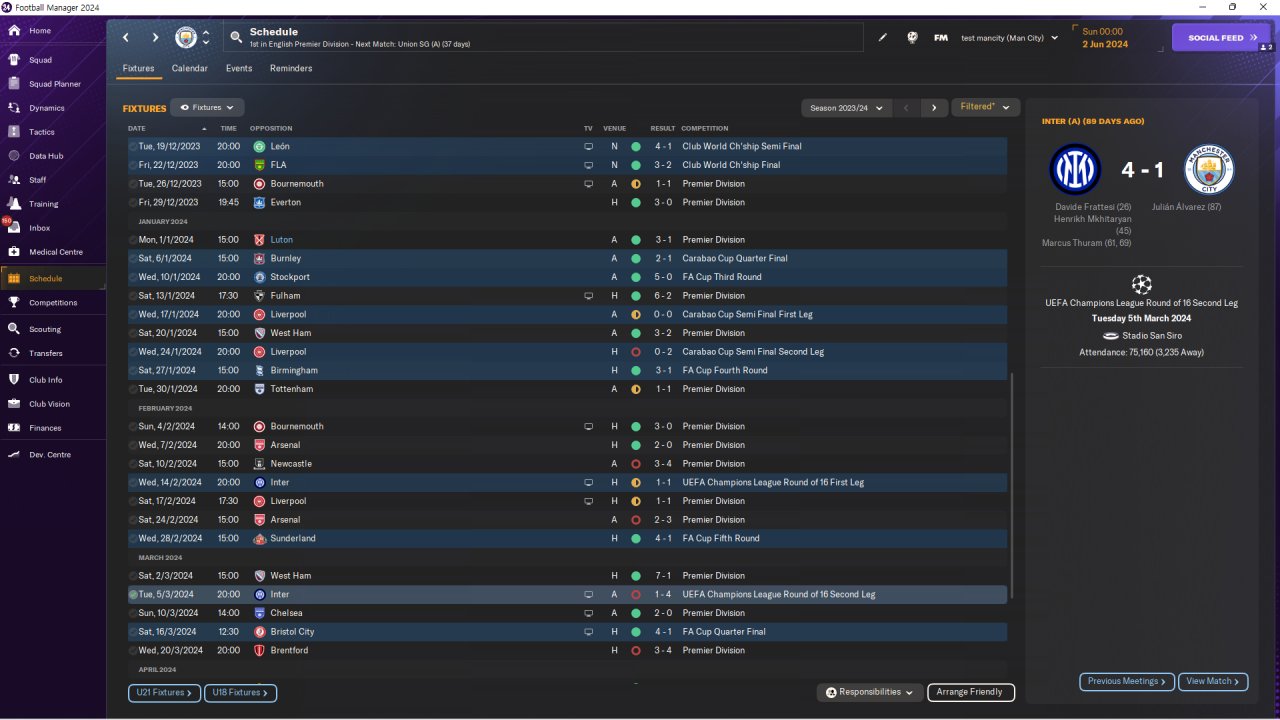Toggle the selection circle for Wed, 7/2/2024 Arsenal
This screenshot has height=720, width=1280.
click(133, 445)
